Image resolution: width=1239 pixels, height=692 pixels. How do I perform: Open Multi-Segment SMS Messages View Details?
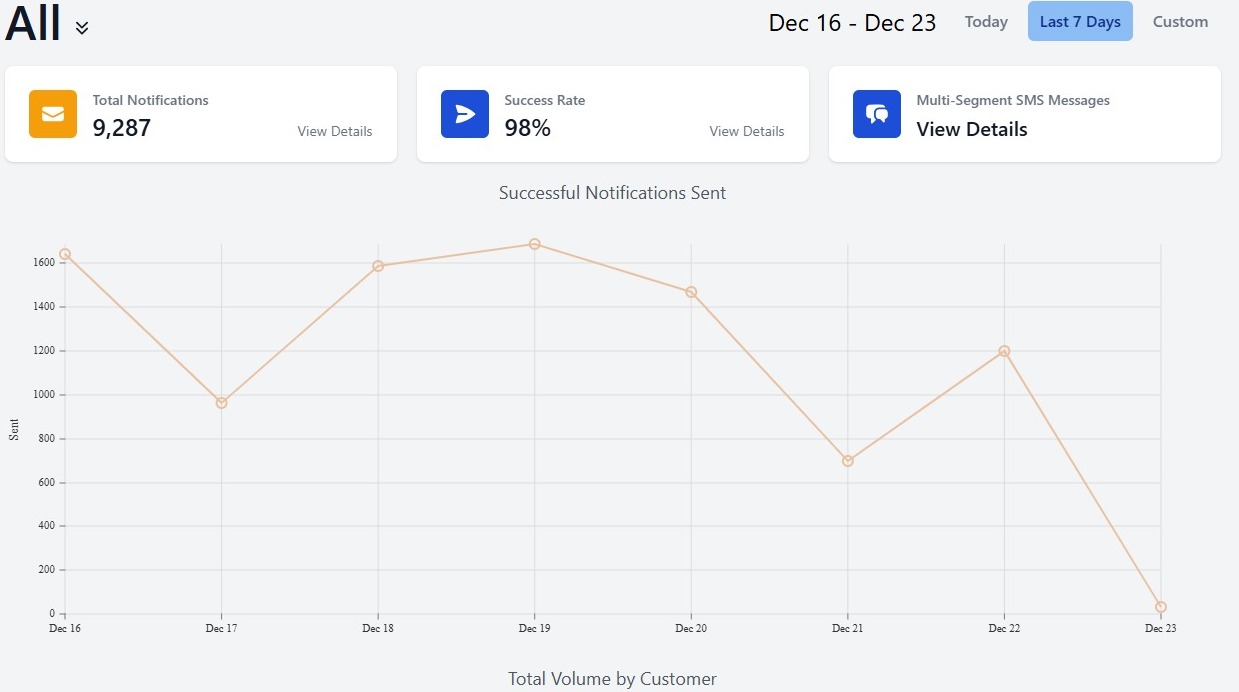pyautogui.click(x=972, y=129)
